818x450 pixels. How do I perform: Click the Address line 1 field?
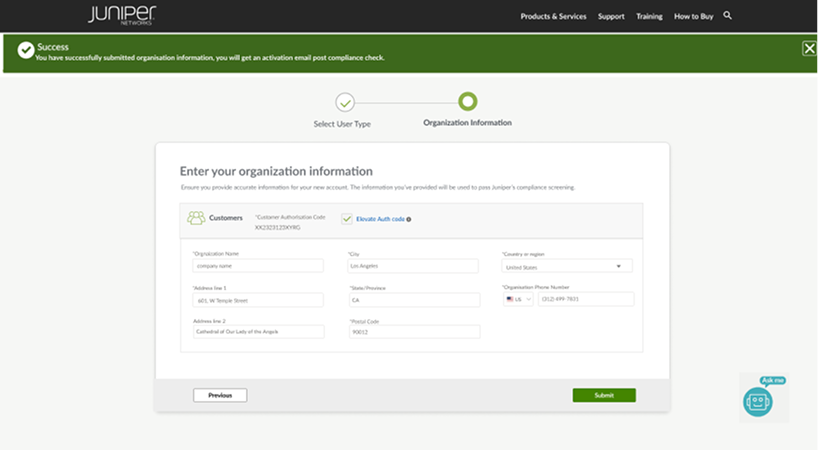click(258, 300)
